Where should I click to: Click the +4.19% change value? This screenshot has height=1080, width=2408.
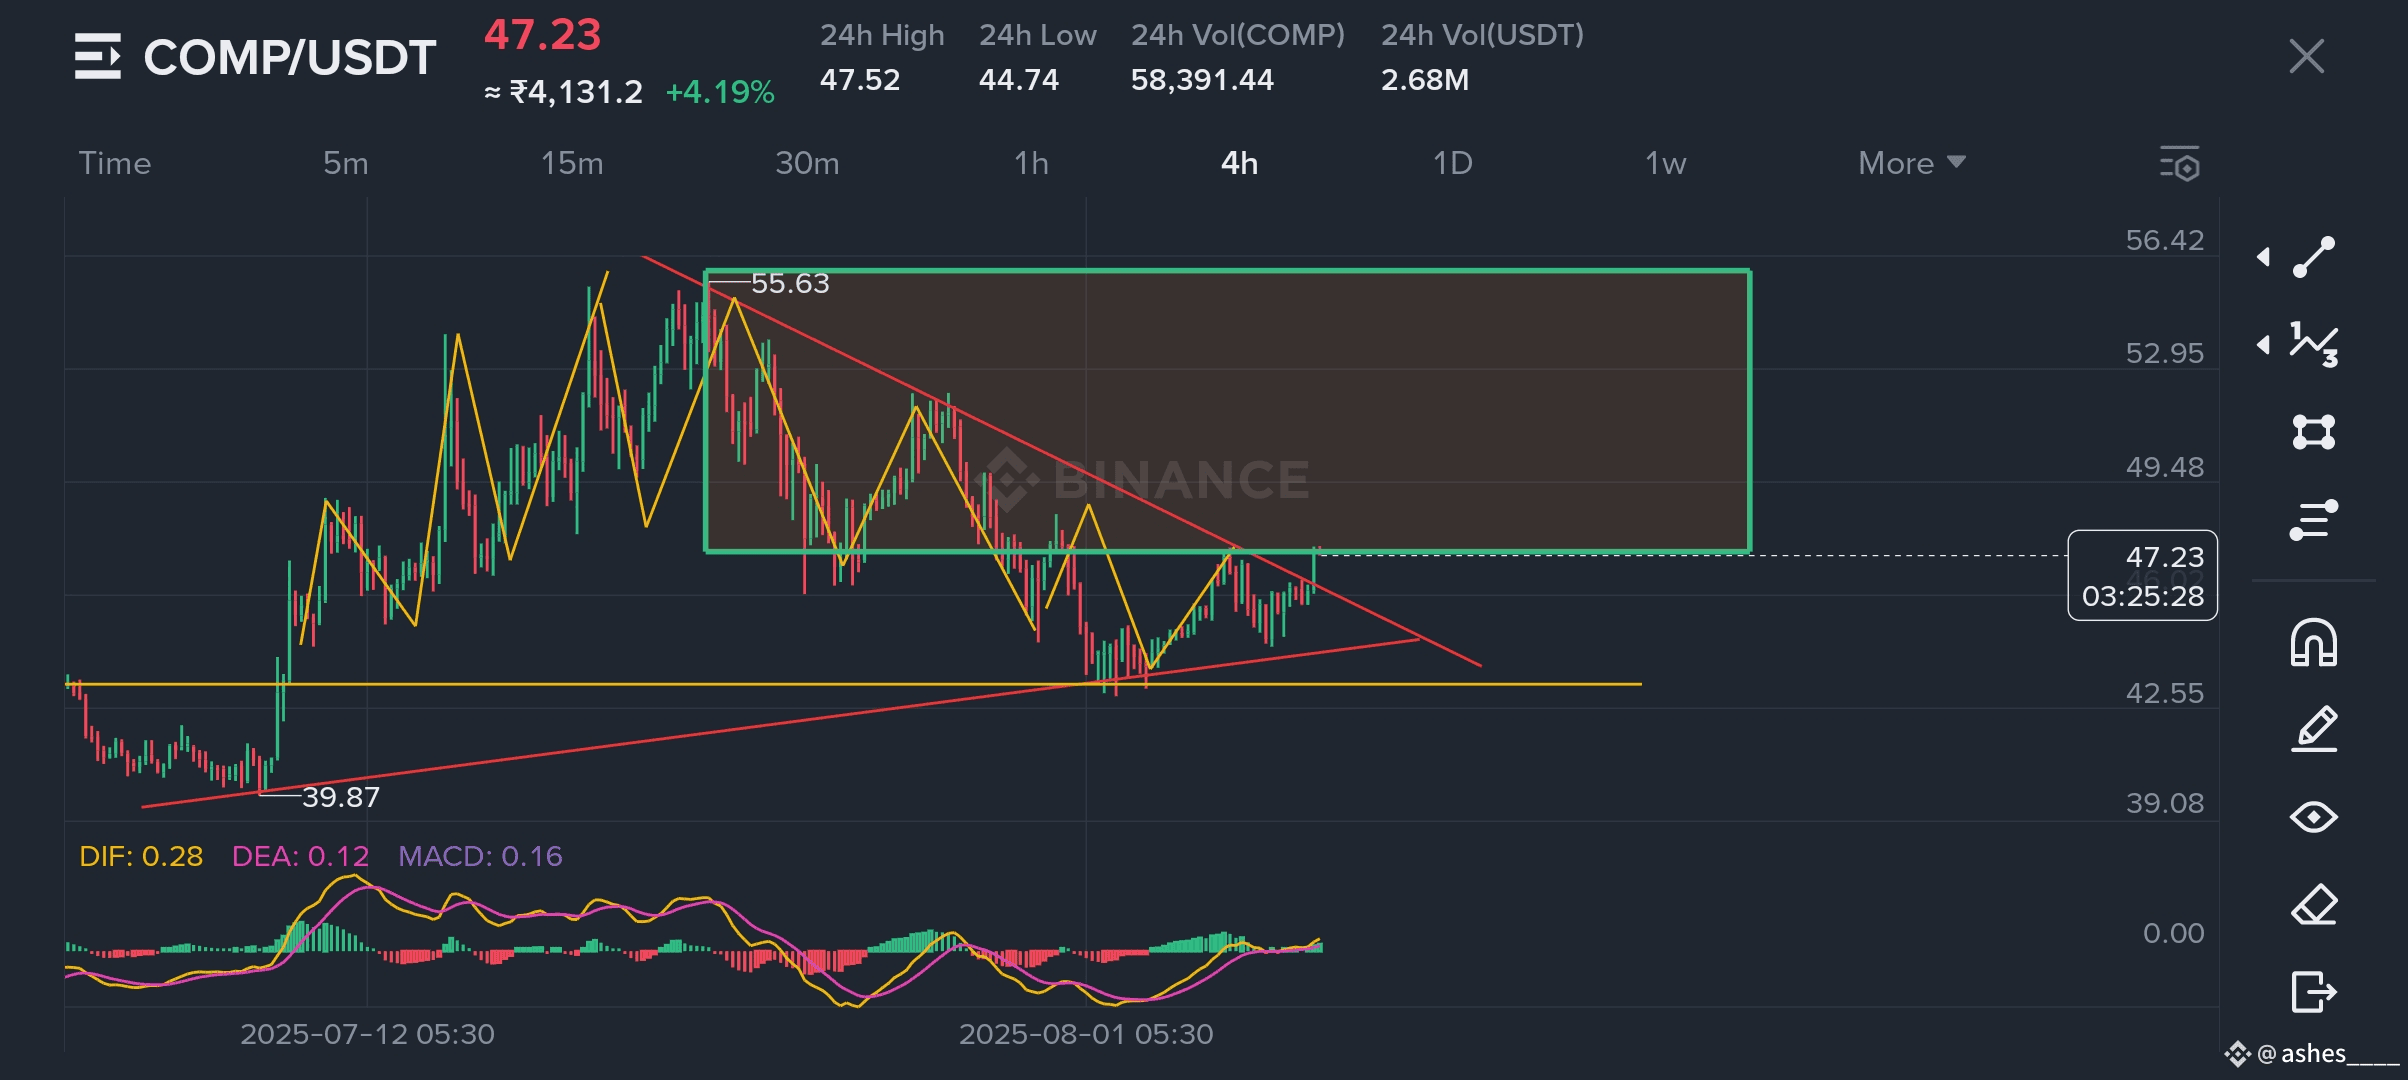tap(720, 92)
